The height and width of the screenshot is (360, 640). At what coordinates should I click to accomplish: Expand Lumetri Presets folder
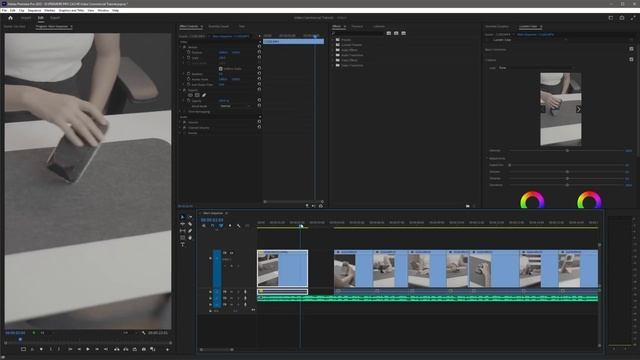click(x=333, y=44)
